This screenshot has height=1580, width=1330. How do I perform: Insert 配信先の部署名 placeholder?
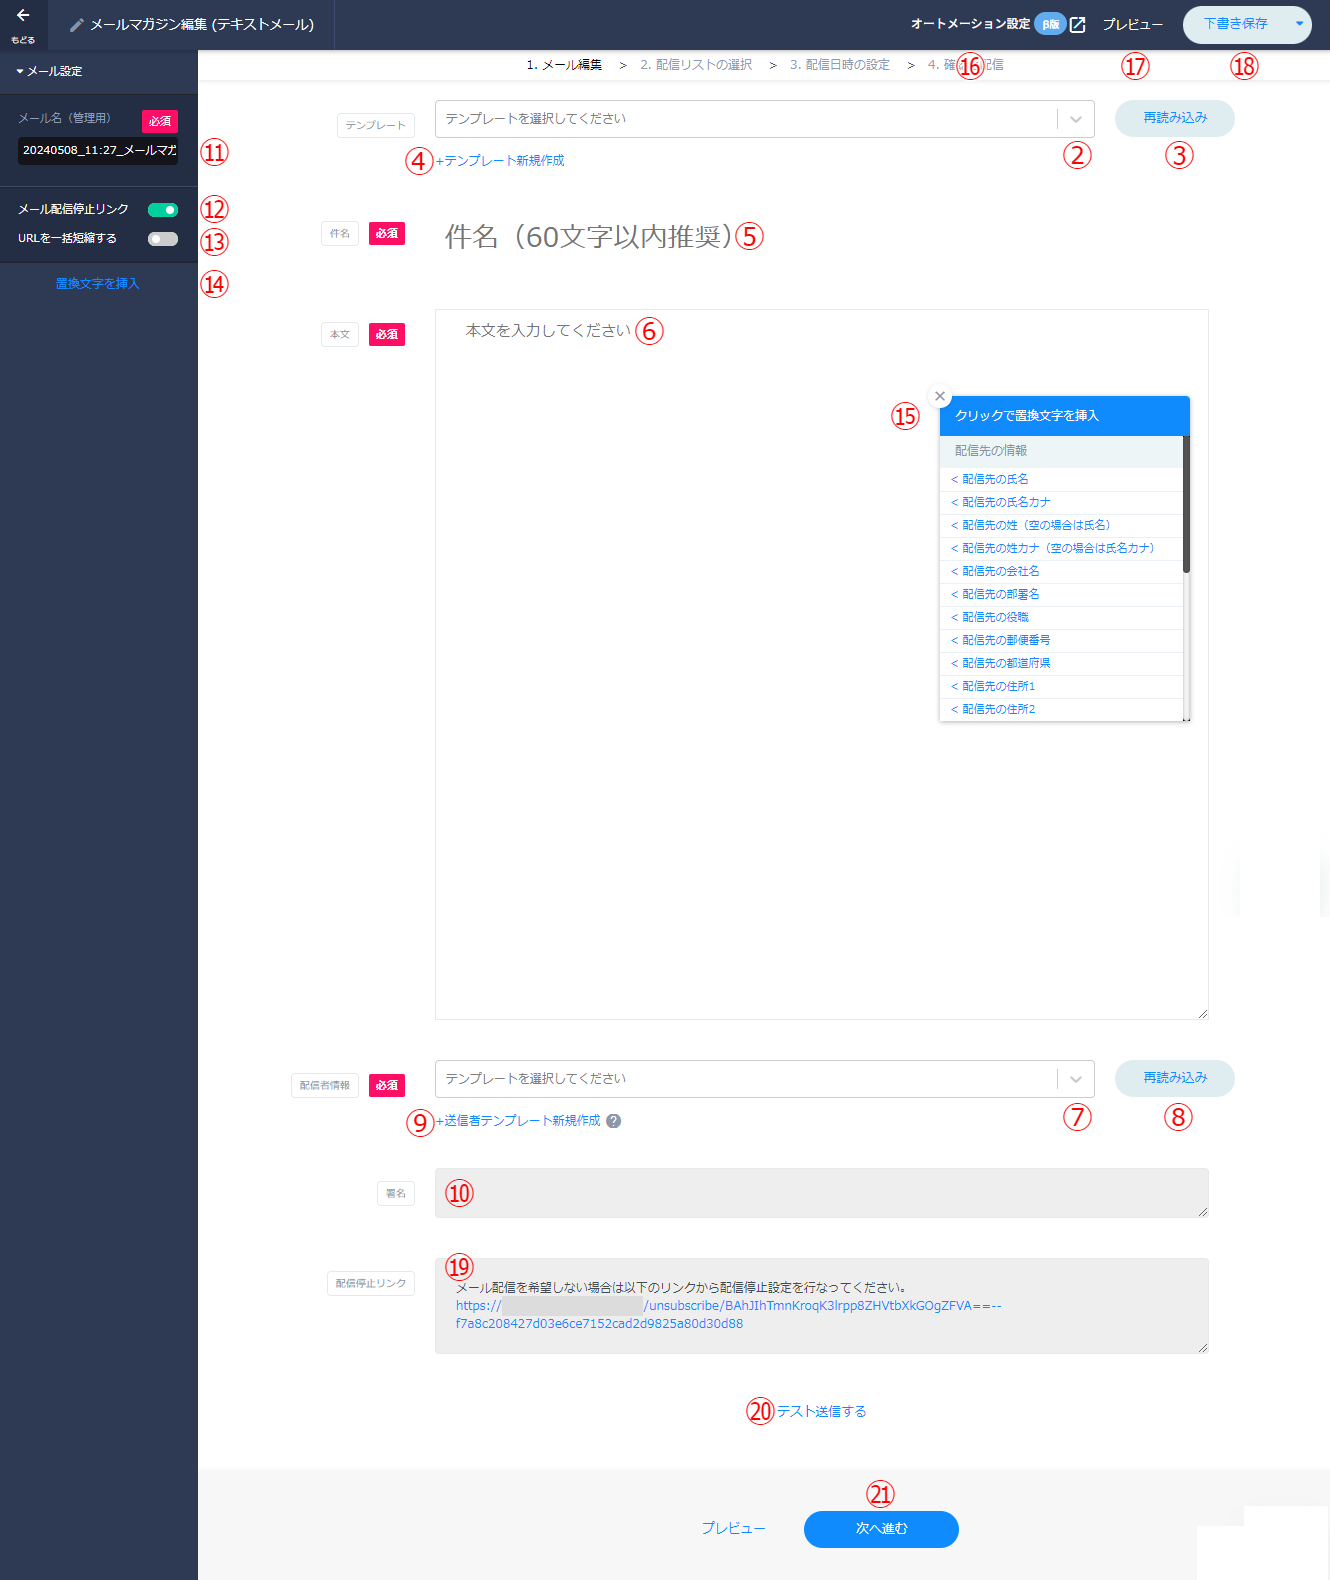point(1061,595)
